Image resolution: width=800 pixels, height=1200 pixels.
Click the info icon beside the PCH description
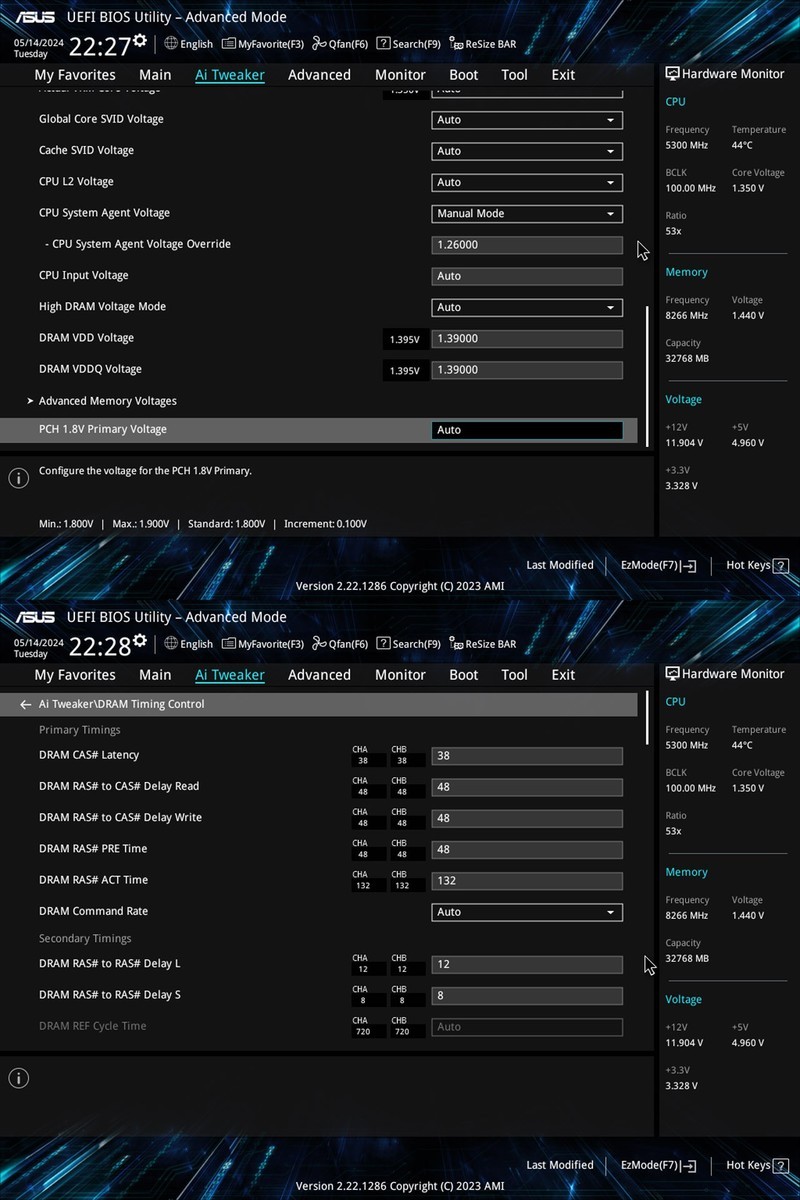click(x=18, y=477)
